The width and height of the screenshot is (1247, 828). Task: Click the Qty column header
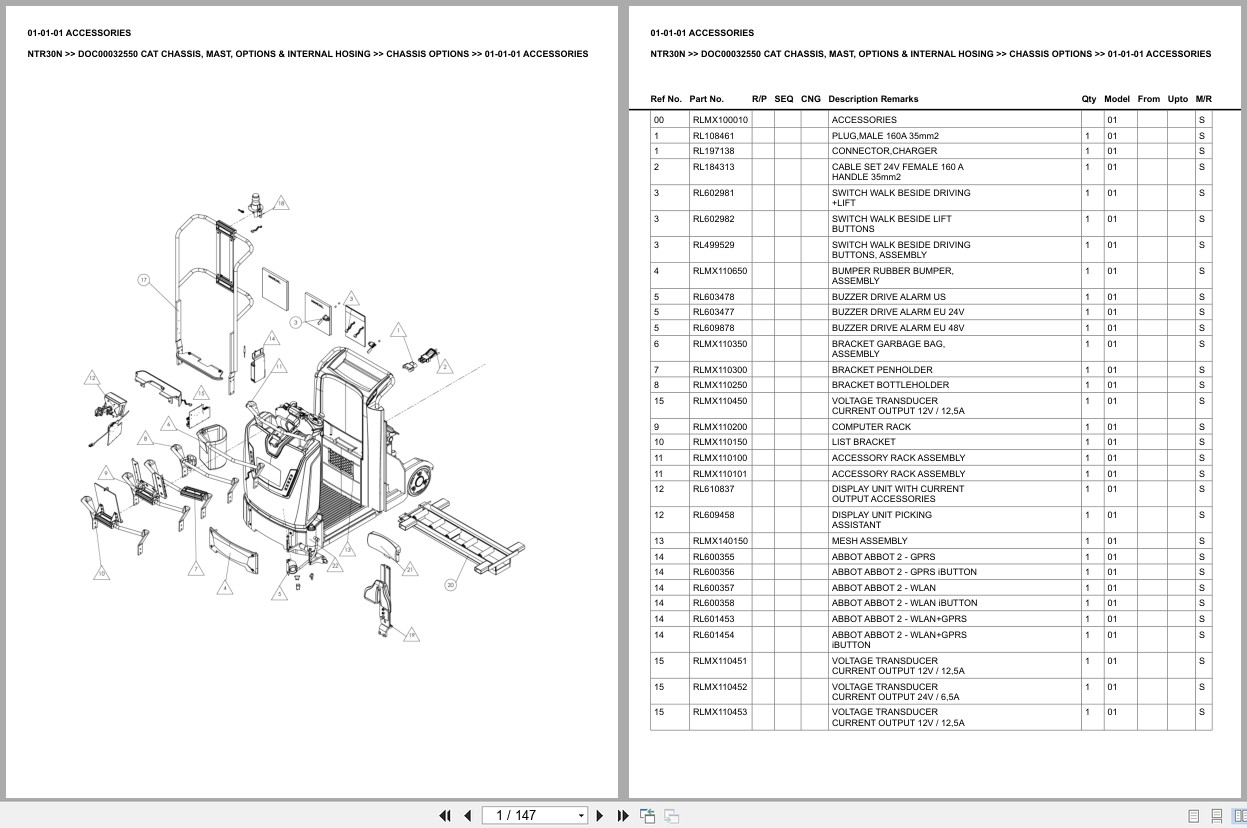pos(1087,99)
